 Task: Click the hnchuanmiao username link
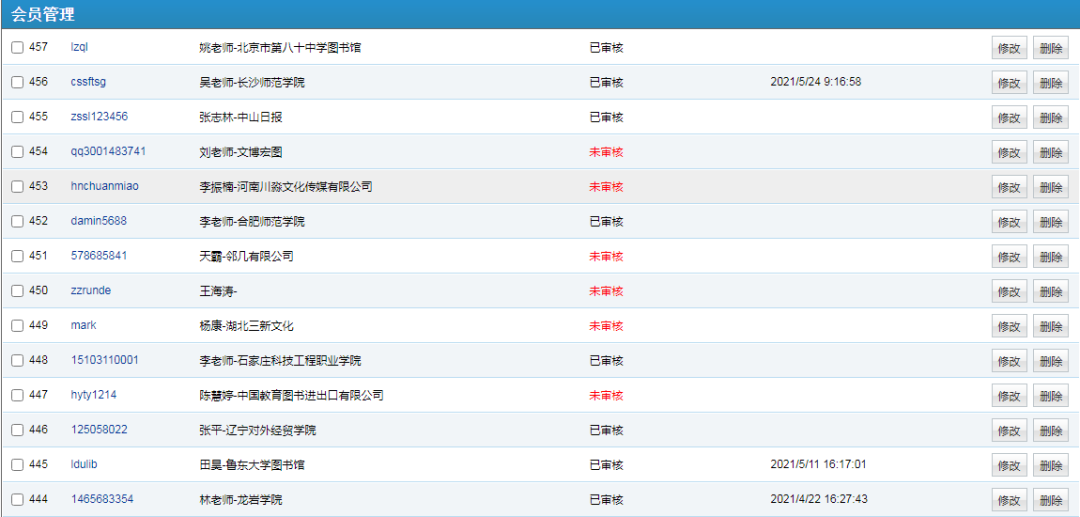[x=104, y=186]
